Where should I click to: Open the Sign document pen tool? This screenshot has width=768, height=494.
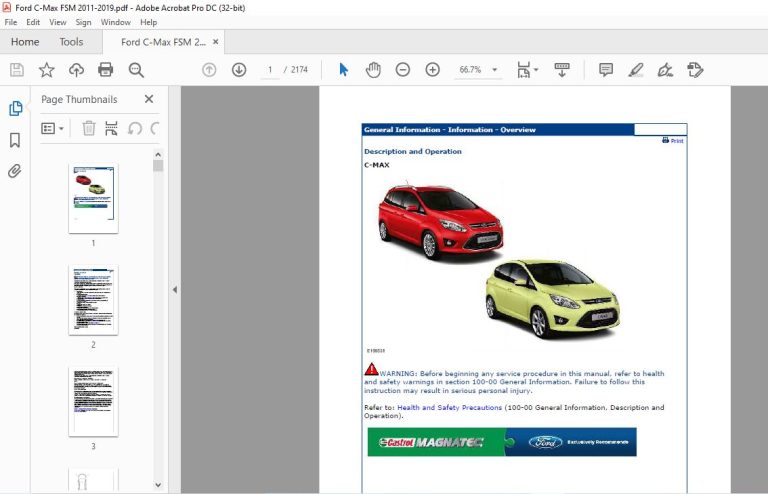665,70
